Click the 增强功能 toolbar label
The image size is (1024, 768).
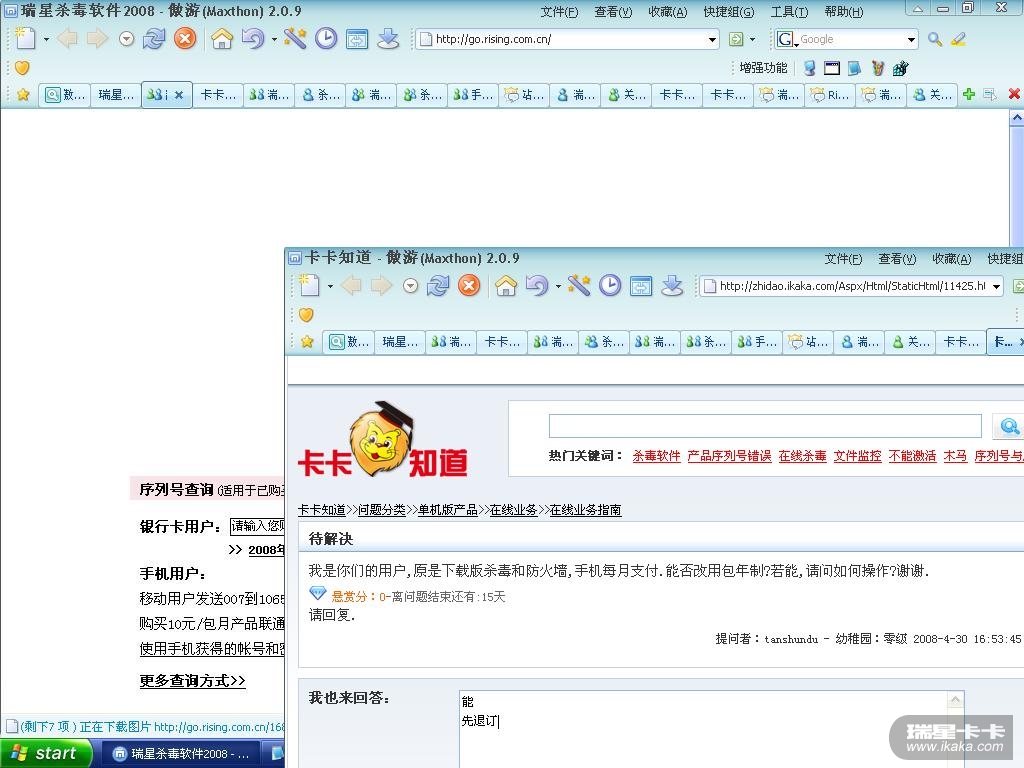[763, 67]
